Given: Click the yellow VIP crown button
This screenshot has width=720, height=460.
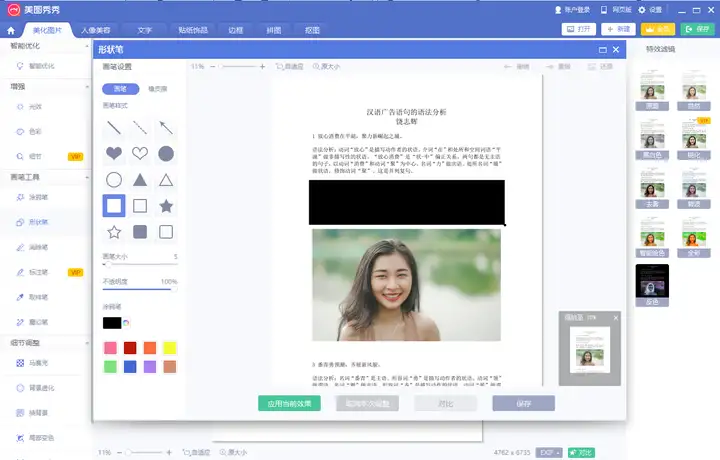Looking at the screenshot, I should point(658,29).
